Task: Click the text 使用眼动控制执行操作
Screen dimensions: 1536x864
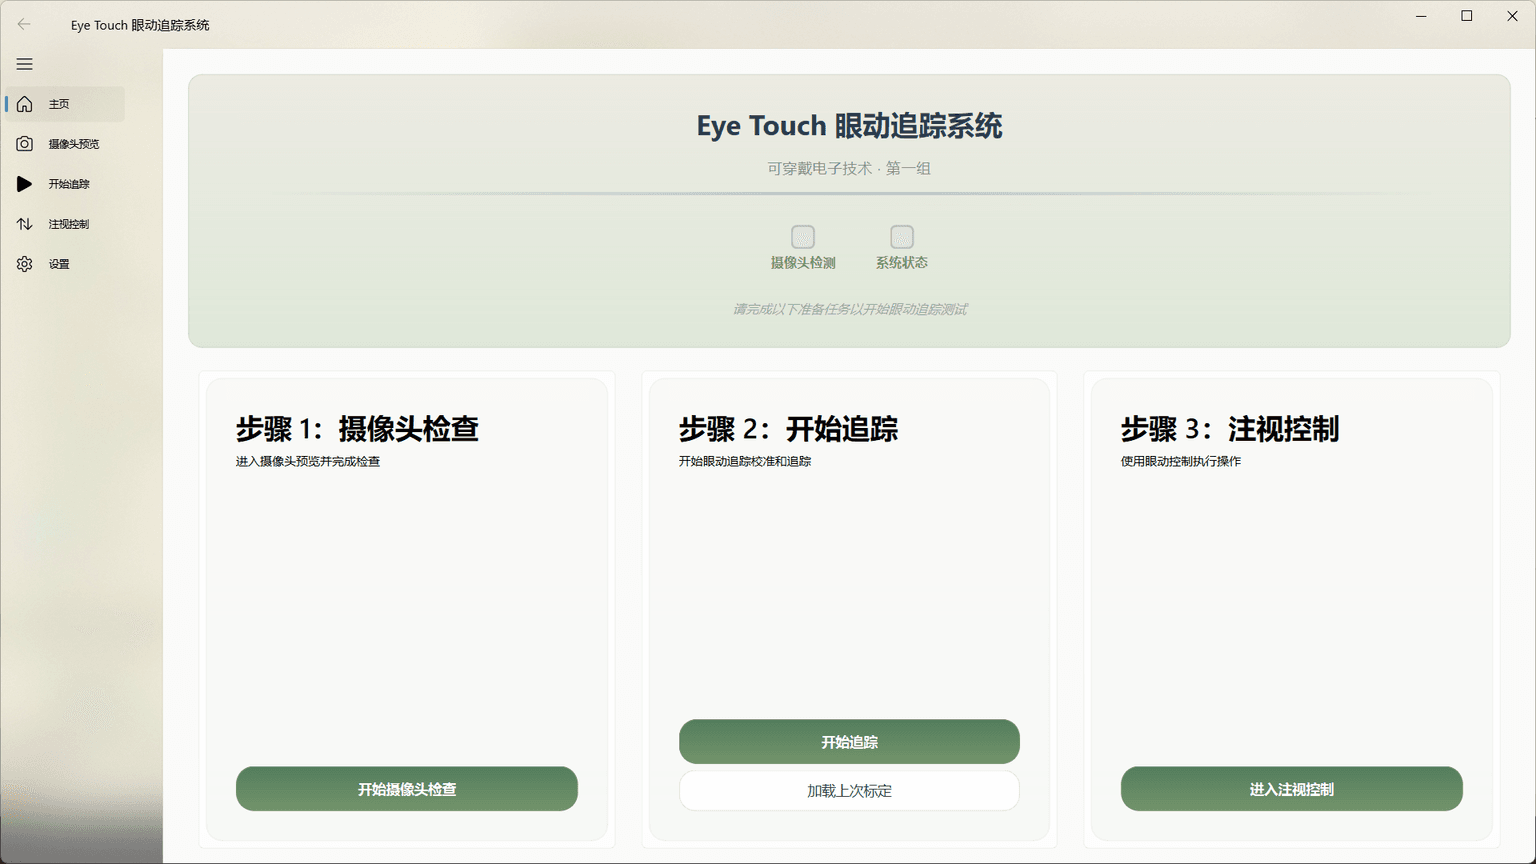Action: pos(1181,462)
